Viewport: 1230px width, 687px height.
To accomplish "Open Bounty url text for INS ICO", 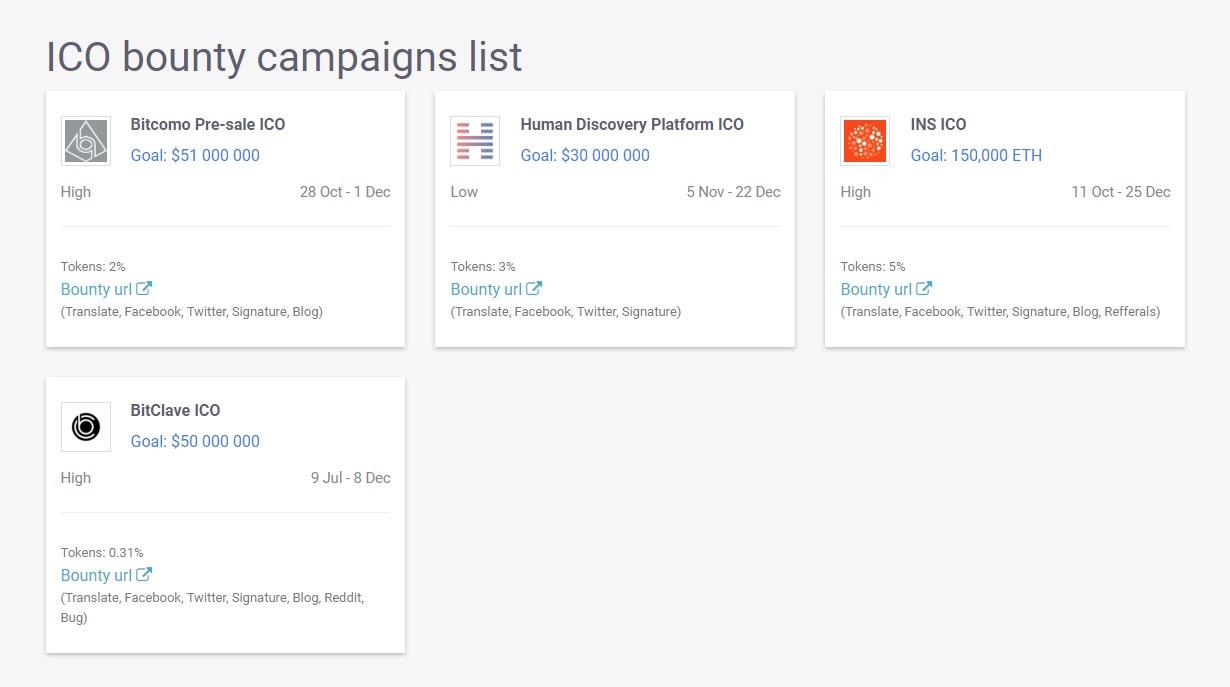I will 876,290.
